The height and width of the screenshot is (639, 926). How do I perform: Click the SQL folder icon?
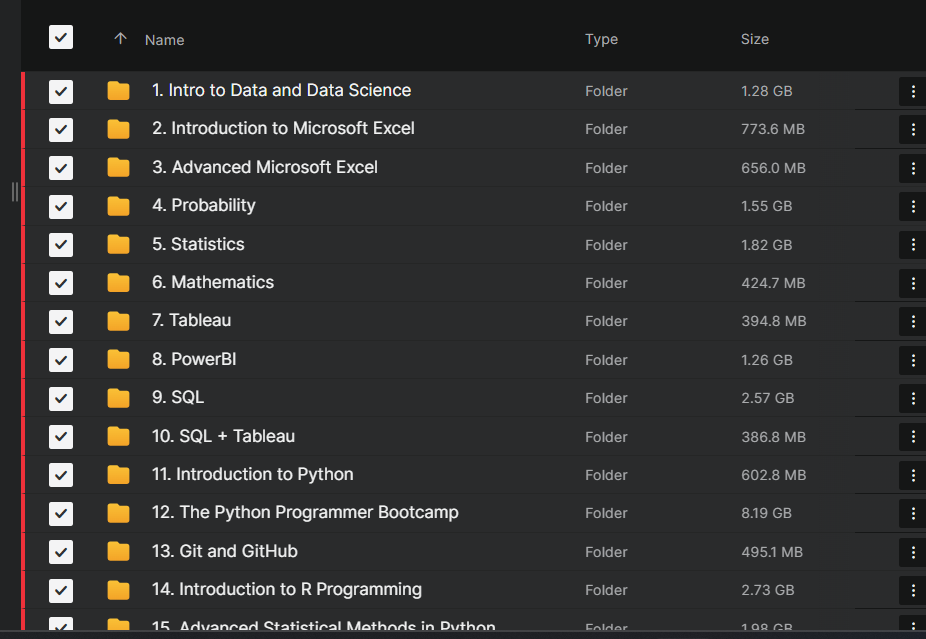click(x=118, y=398)
